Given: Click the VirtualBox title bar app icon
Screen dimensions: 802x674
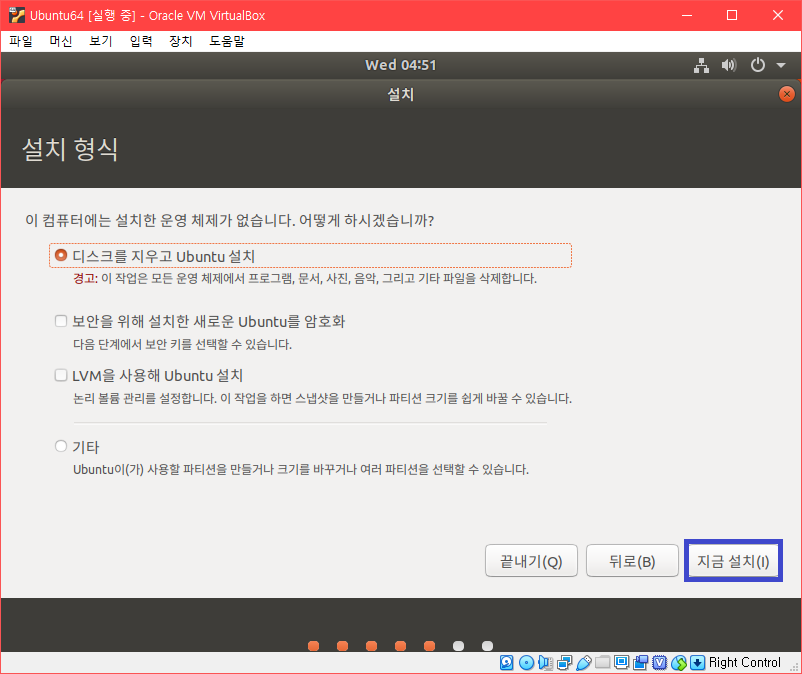Looking at the screenshot, I should [17, 15].
